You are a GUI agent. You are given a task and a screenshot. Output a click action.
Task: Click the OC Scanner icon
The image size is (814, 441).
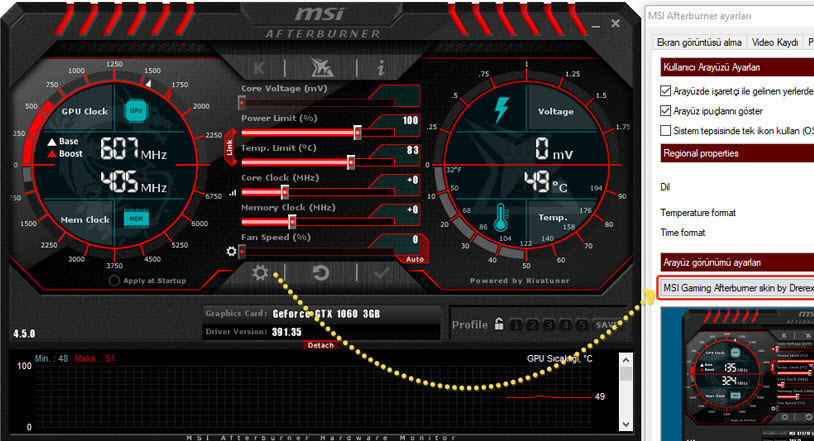(x=321, y=68)
